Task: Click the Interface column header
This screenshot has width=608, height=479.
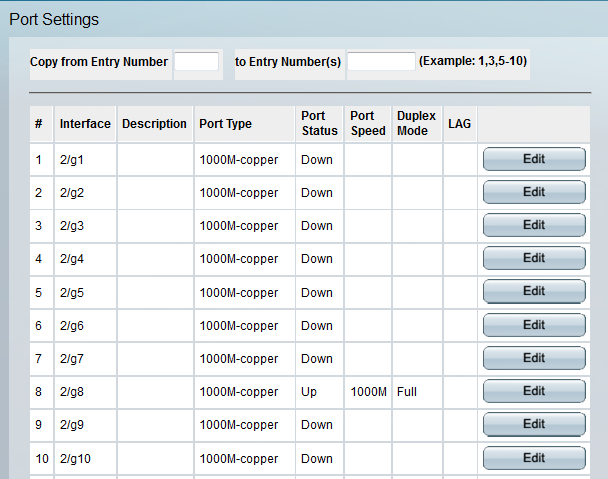Action: coord(85,124)
